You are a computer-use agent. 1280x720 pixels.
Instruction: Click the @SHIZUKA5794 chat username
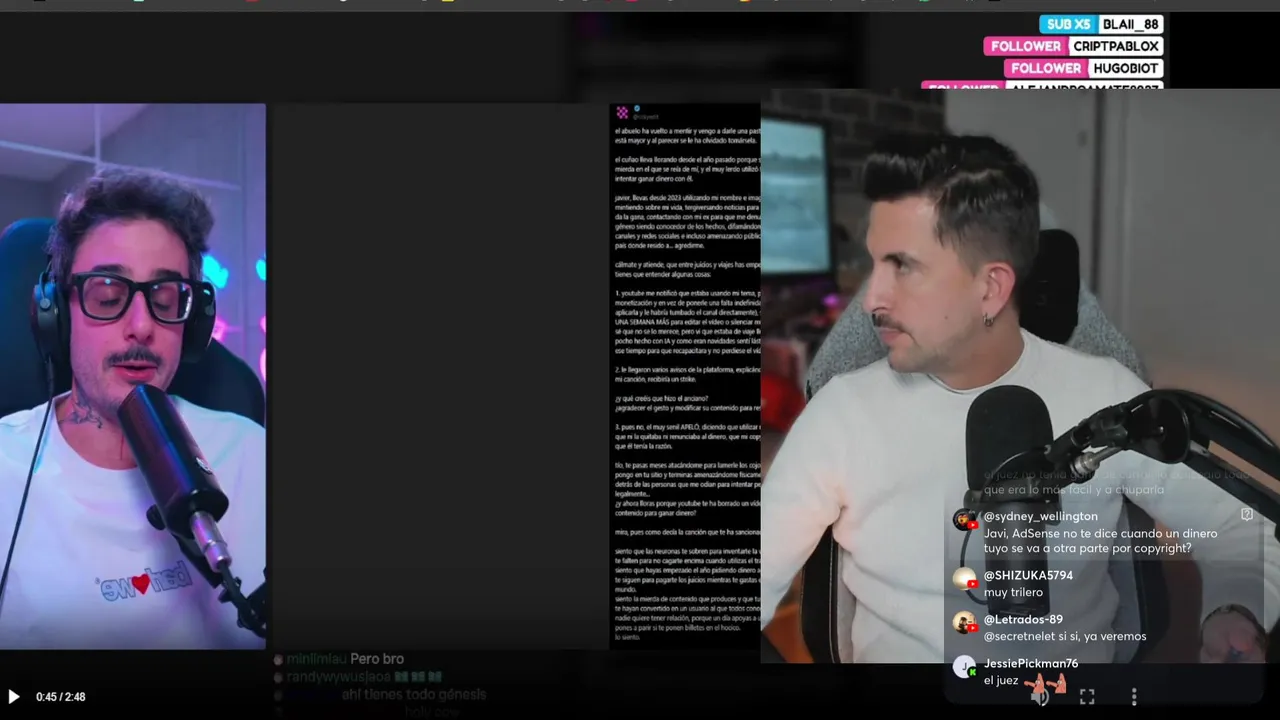pos(1028,575)
